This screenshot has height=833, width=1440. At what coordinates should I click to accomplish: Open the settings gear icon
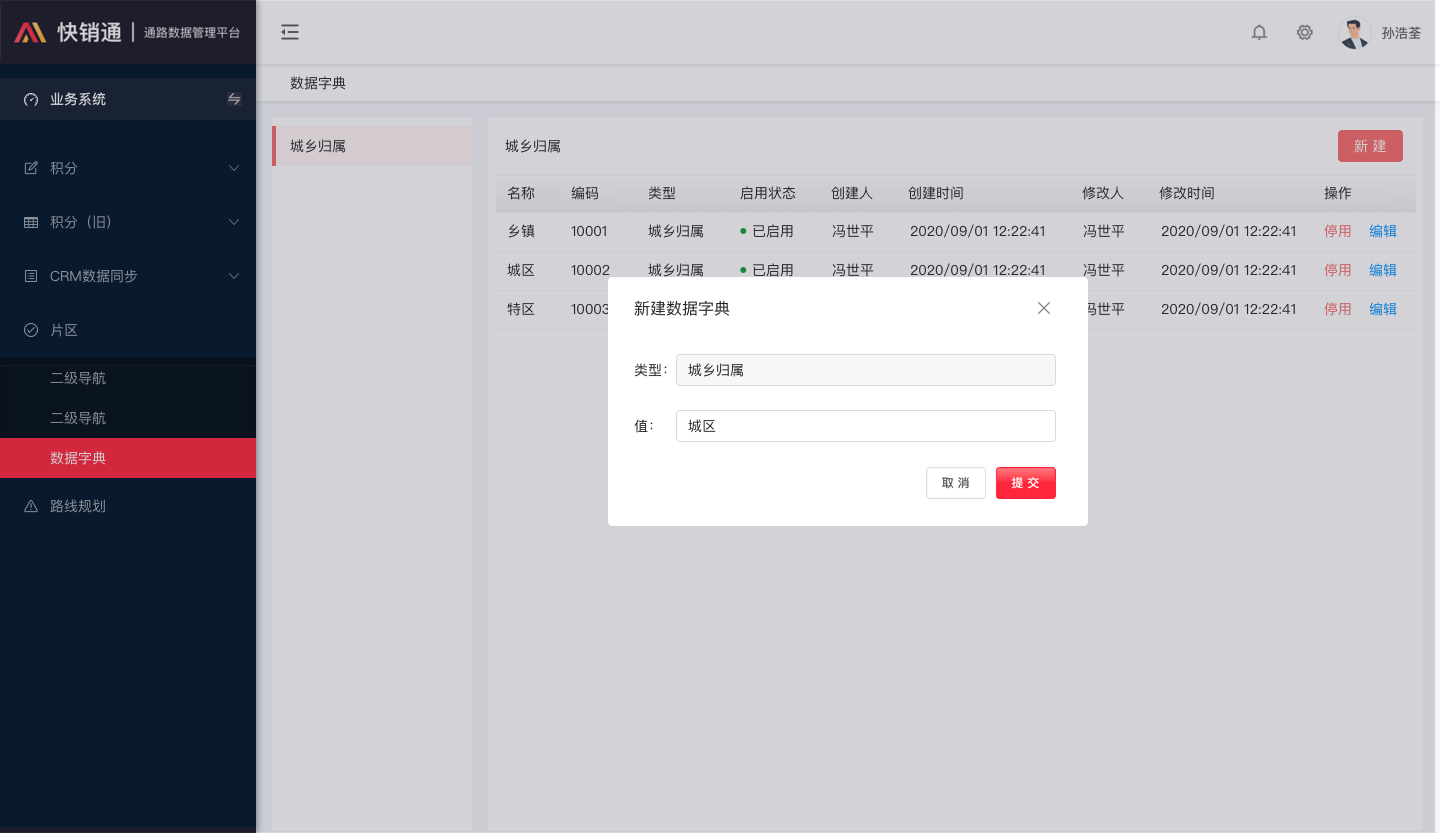tap(1305, 32)
